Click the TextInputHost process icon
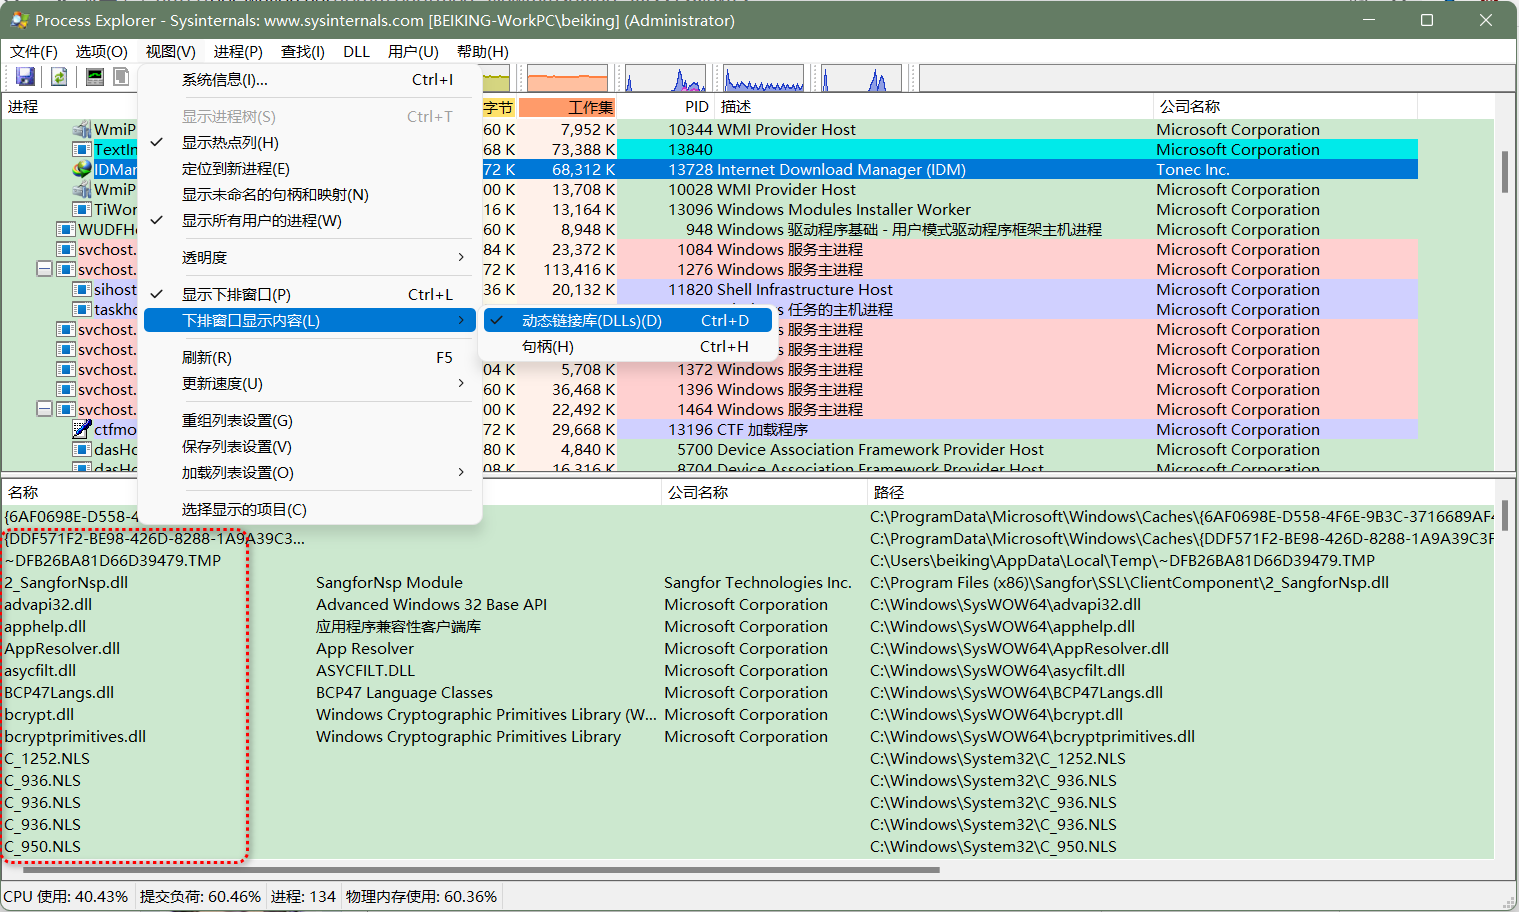Screen dimensions: 1519x912 coord(83,150)
